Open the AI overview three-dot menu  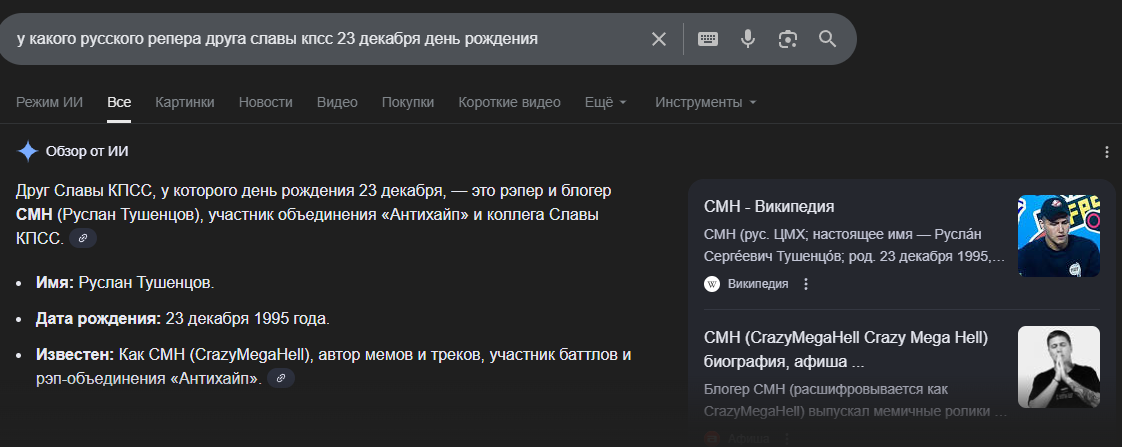(1108, 152)
